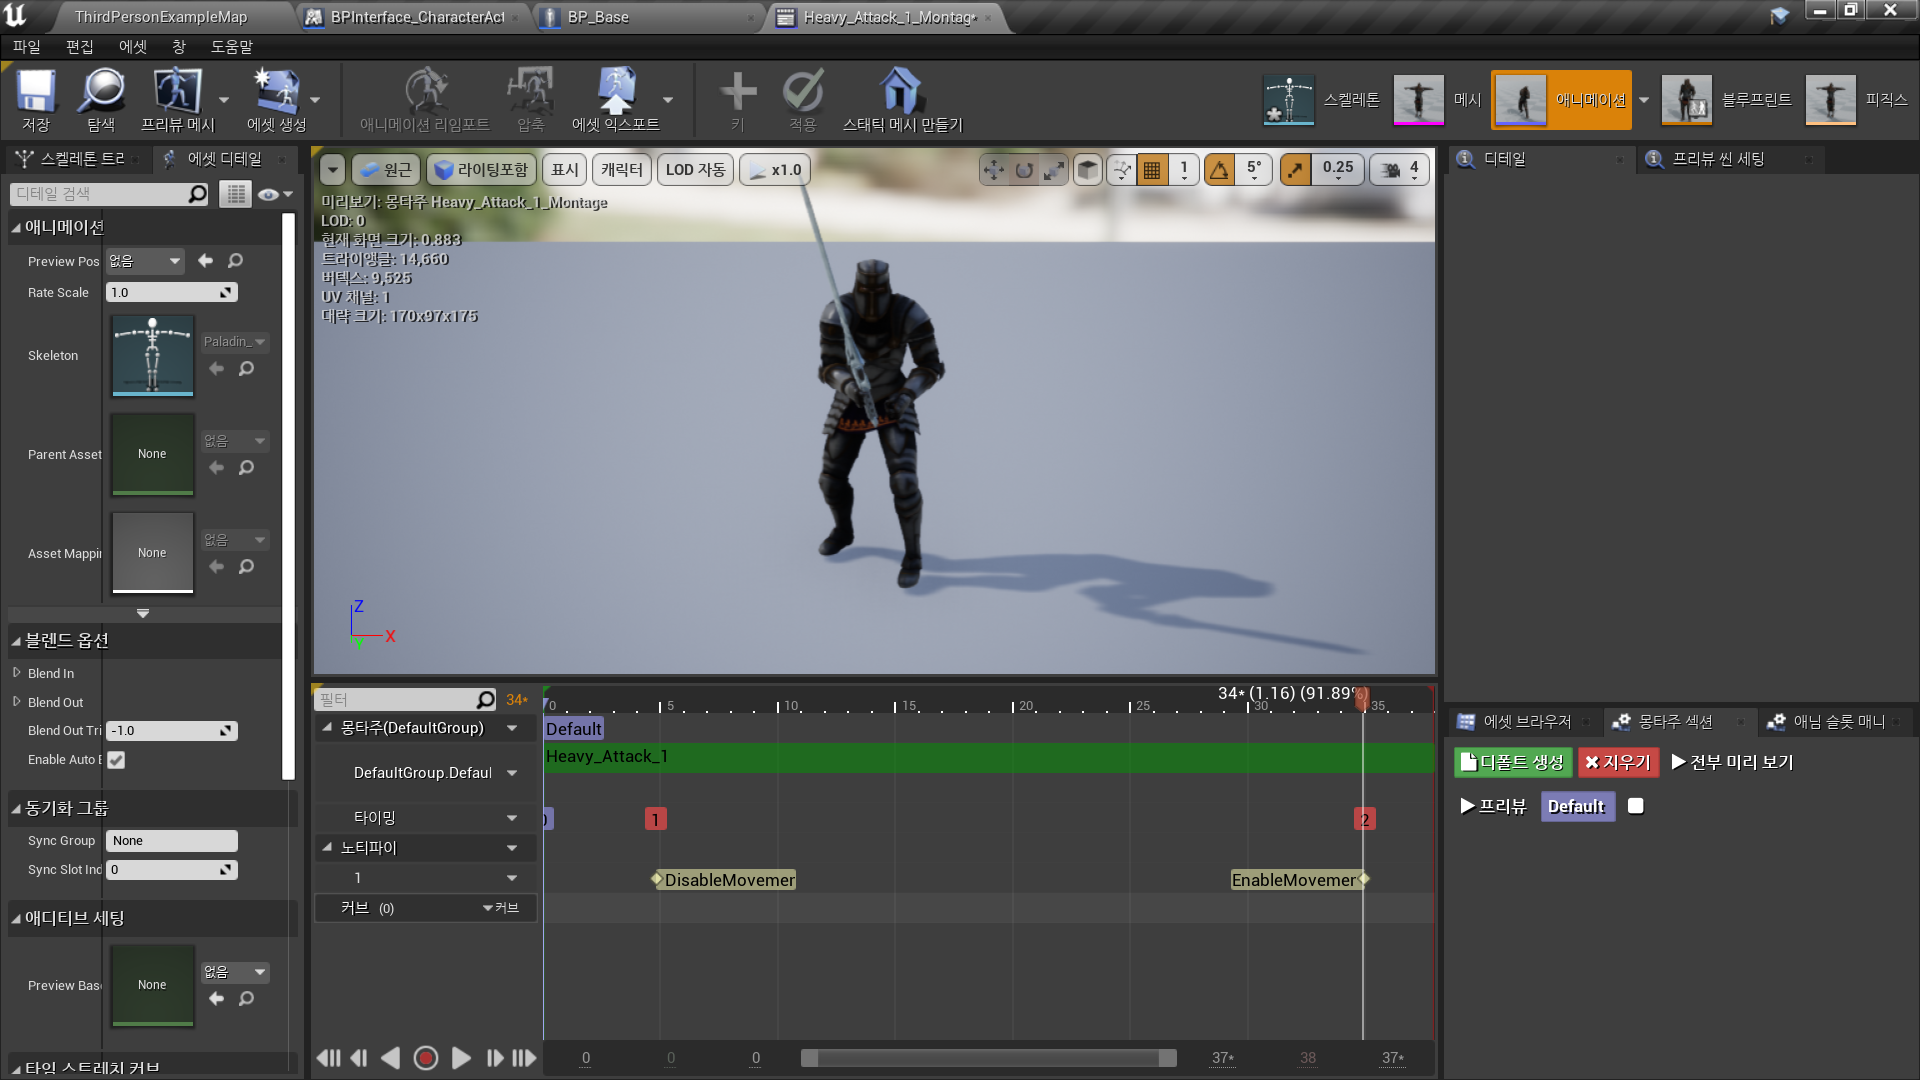Image resolution: width=1920 pixels, height=1080 pixels.
Task: Open Preview Pose dropdown showing 없음
Action: (x=146, y=261)
